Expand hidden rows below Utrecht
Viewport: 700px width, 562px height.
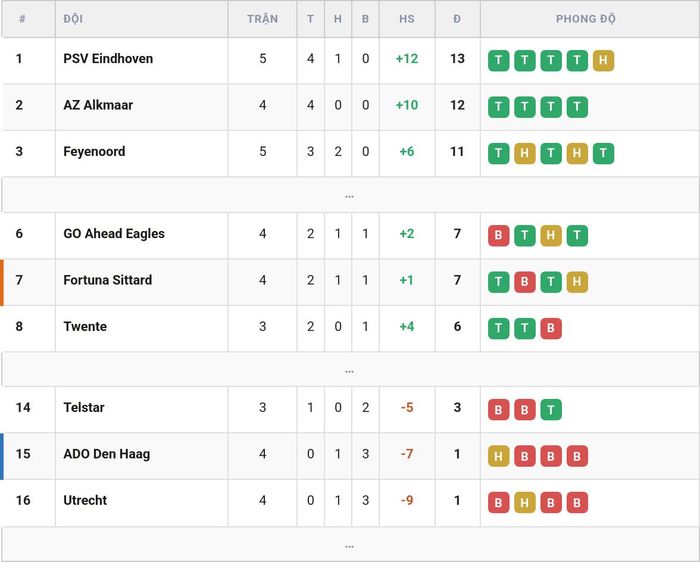pos(350,545)
